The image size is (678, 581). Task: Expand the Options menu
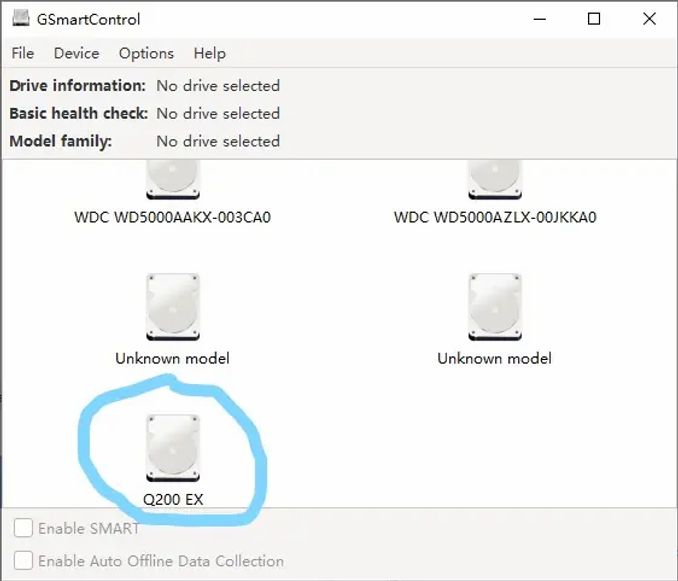146,53
